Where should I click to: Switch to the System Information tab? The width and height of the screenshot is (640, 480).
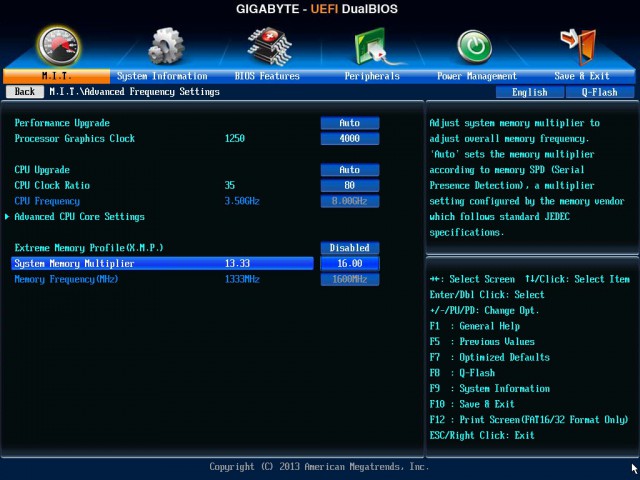click(x=162, y=76)
